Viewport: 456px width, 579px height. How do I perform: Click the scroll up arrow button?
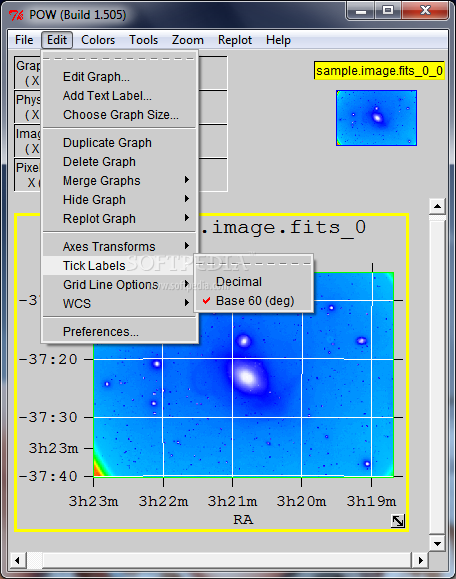coord(437,206)
